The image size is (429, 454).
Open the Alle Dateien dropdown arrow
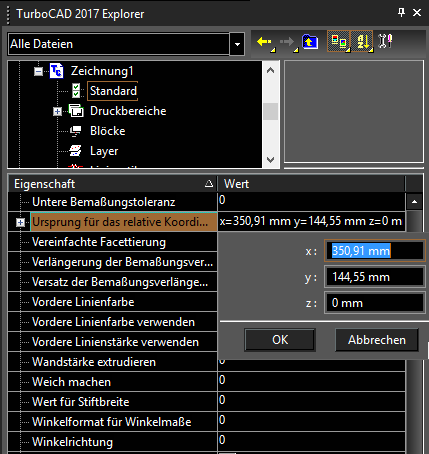pos(237,44)
